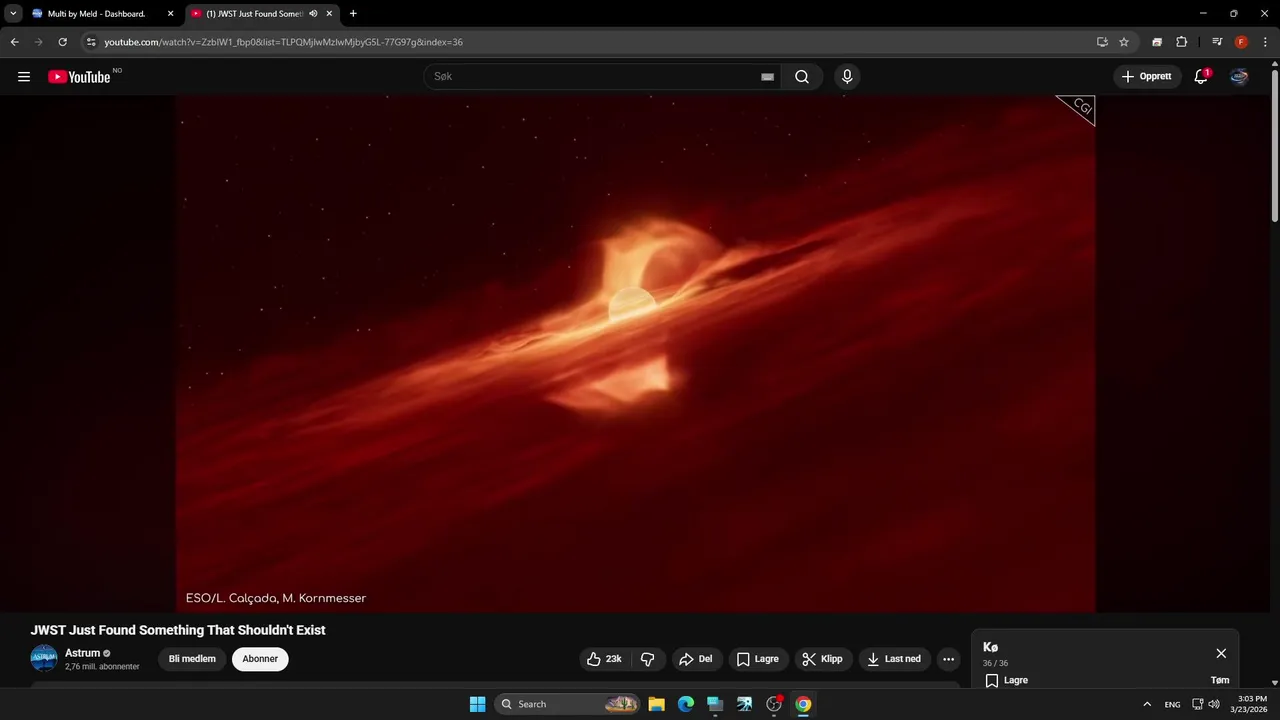The image size is (1280, 720).
Task: Open Microsoft Edge from the taskbar
Action: 686,704
